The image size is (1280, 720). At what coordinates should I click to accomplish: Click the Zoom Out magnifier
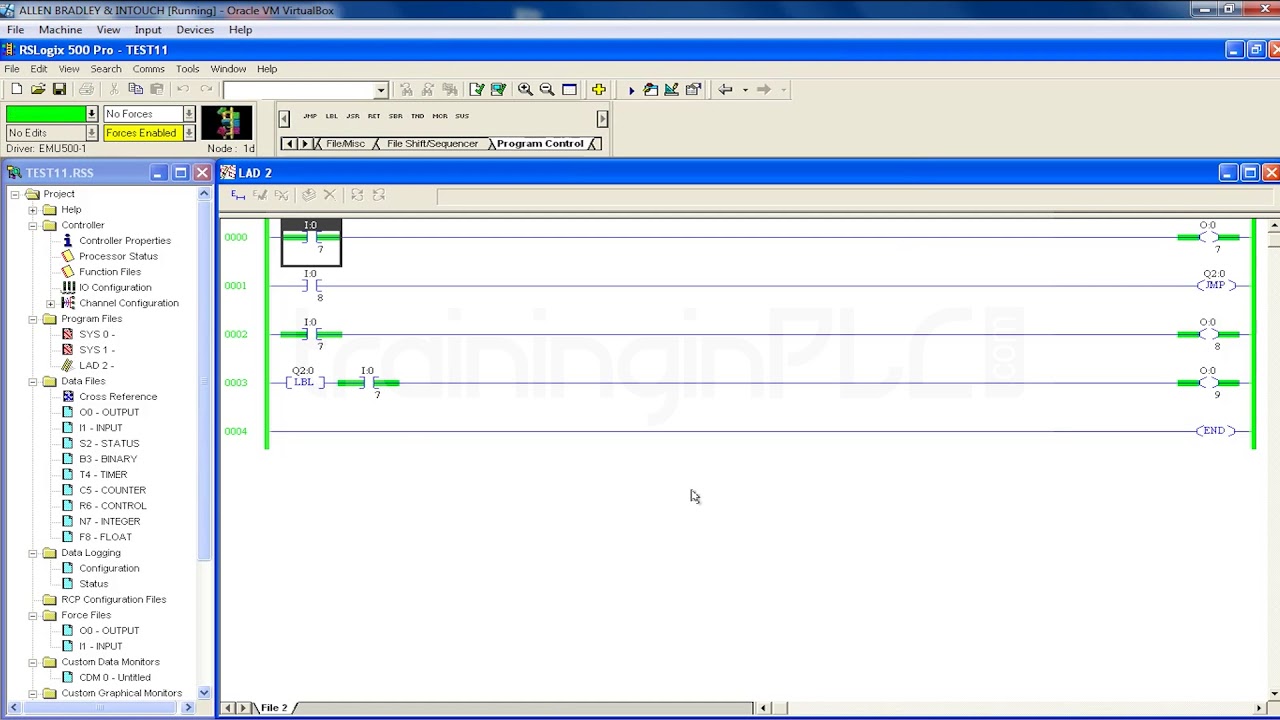tap(547, 89)
